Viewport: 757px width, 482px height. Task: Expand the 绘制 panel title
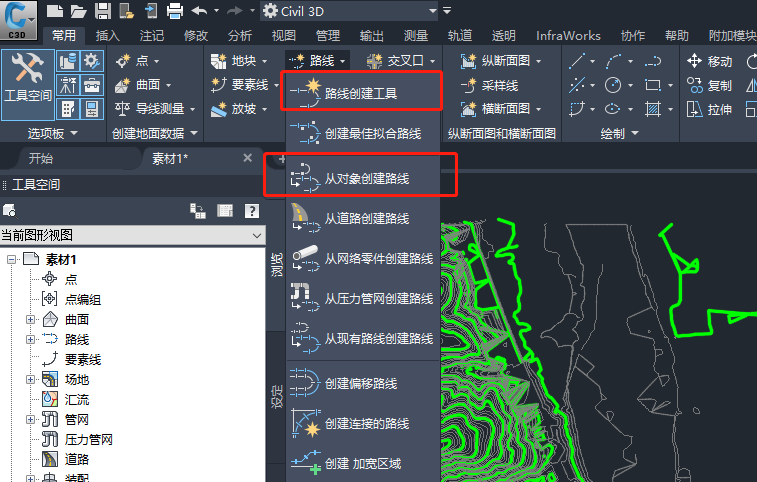point(620,133)
